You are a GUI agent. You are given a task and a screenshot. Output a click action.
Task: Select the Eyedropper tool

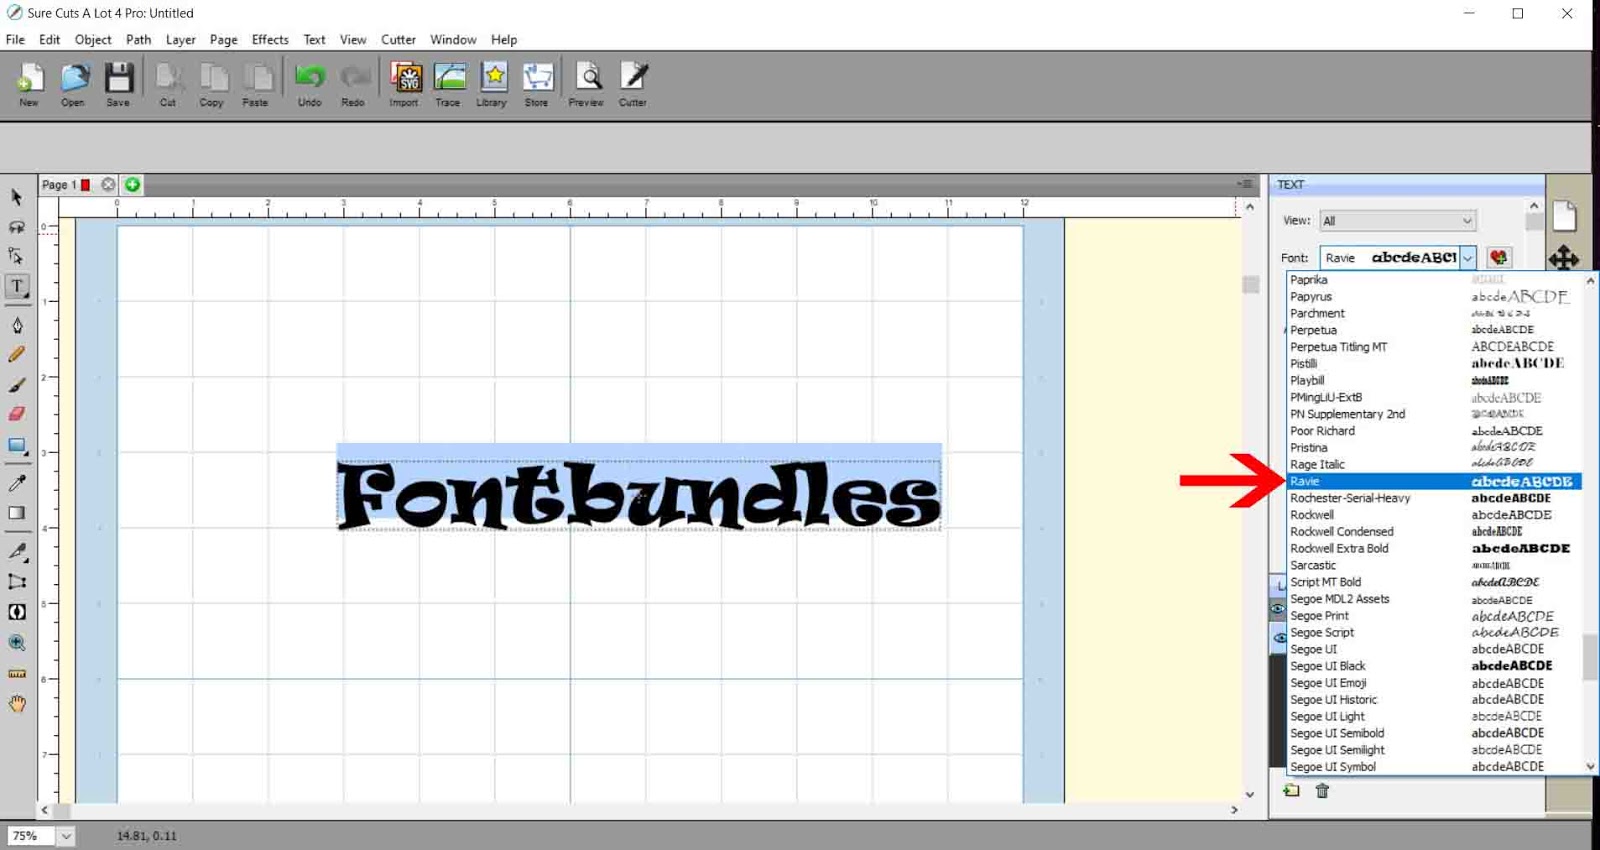pyautogui.click(x=17, y=483)
